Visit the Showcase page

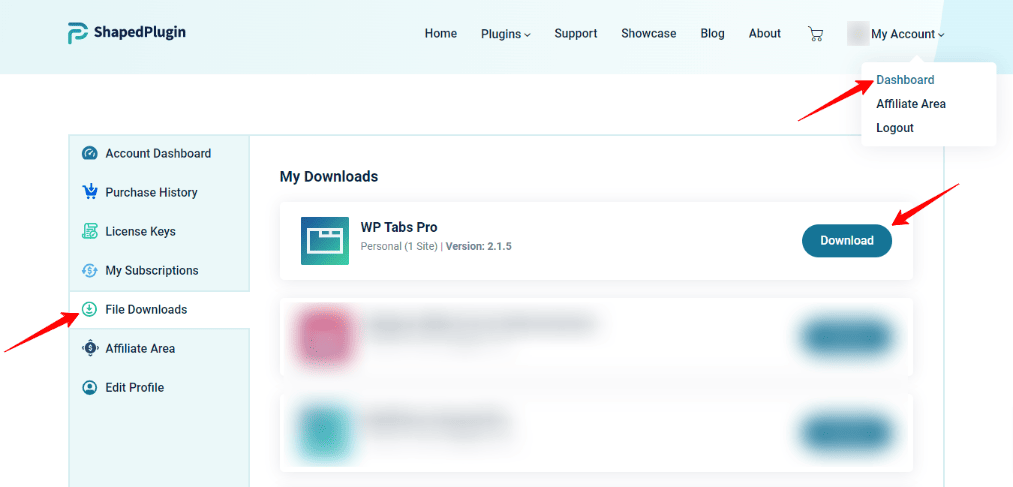648,34
